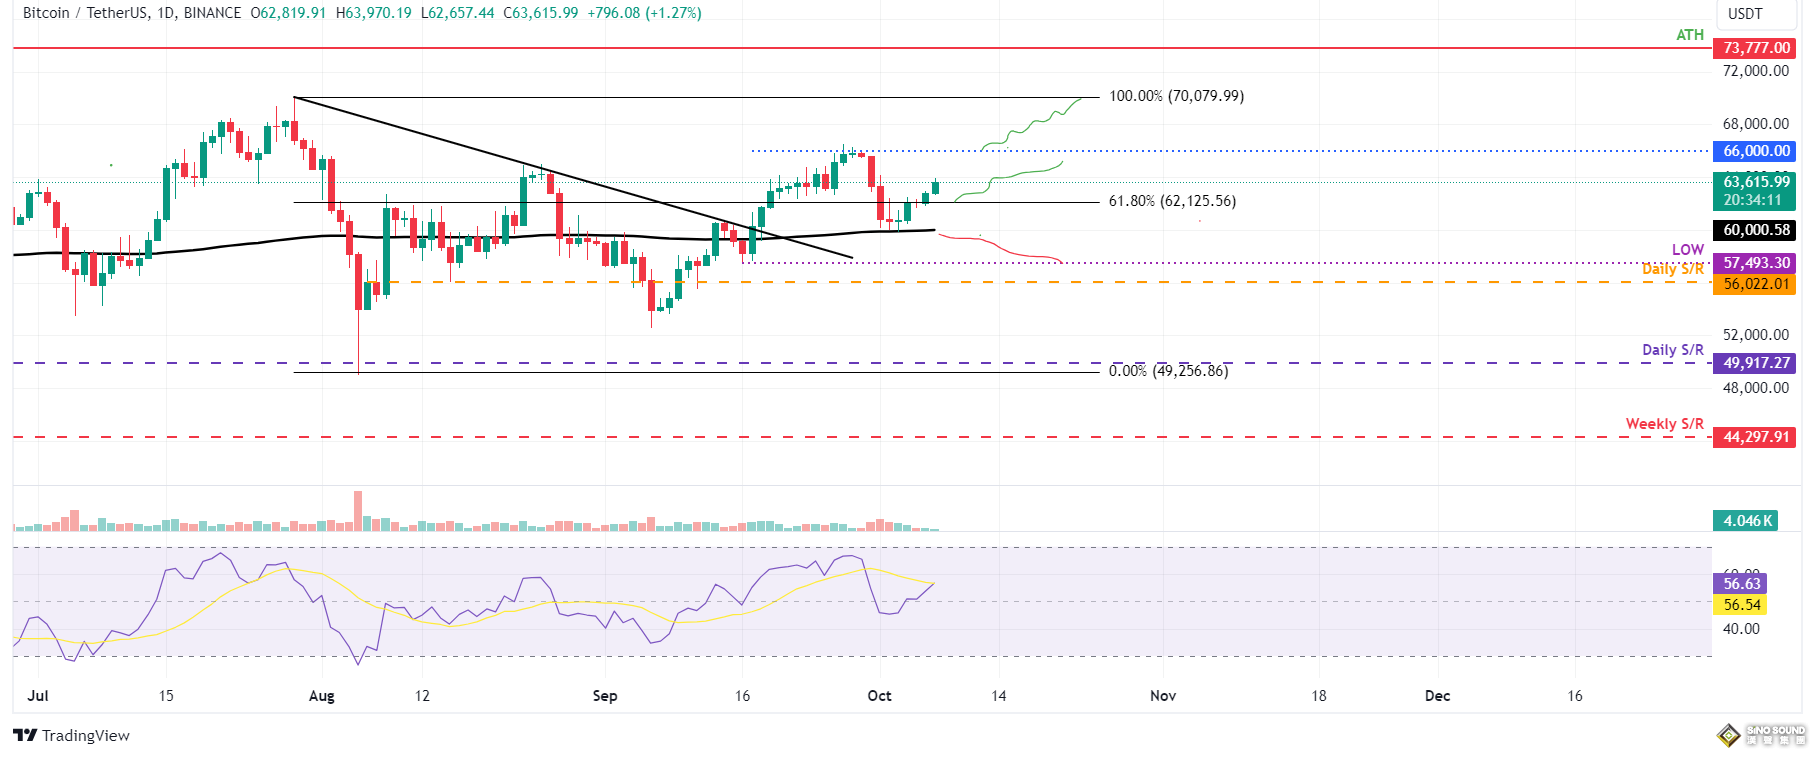Click the Sino Sound watermark logo
1815x757 pixels.
pos(1761,735)
